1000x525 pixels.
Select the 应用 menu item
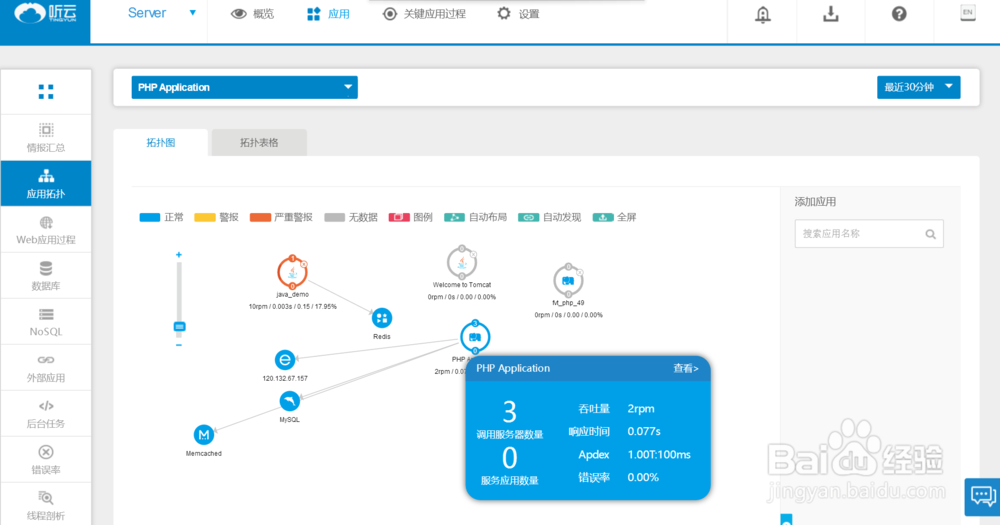pyautogui.click(x=328, y=13)
